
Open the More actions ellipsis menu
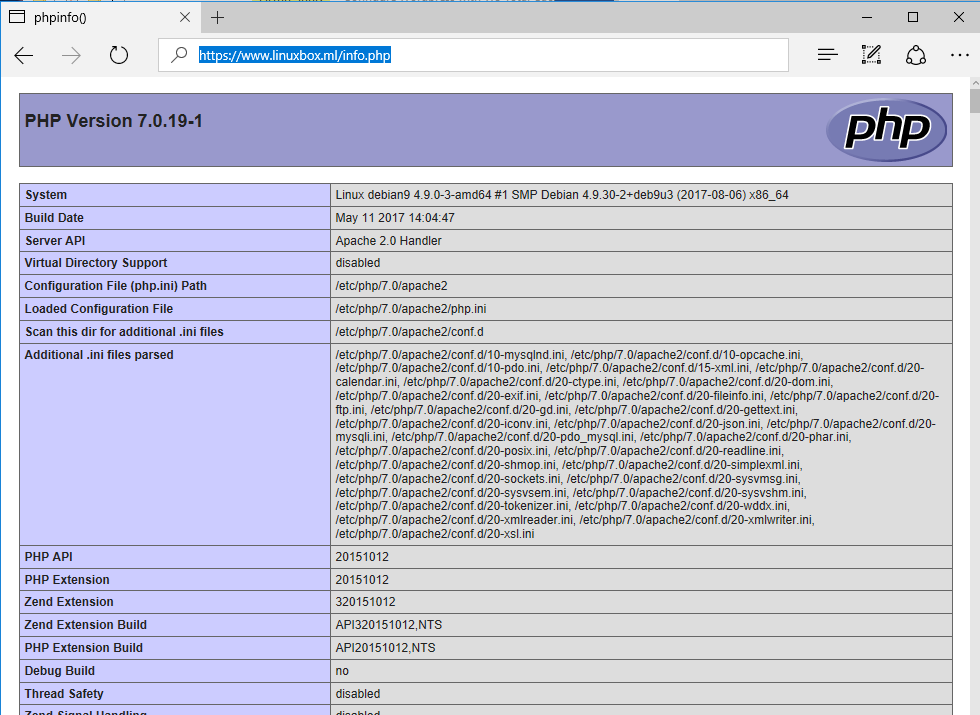point(959,55)
